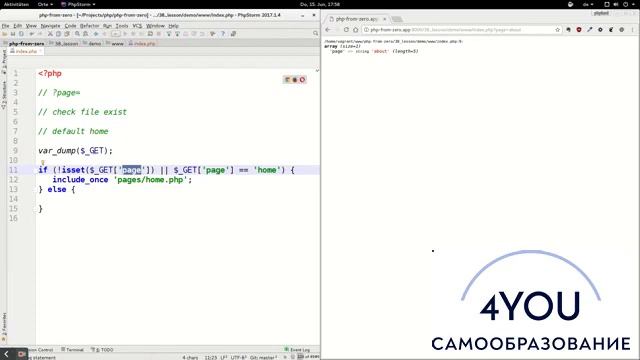Open the Chrome three-dot menu
The height and width of the screenshot is (360, 640).
tap(633, 30)
